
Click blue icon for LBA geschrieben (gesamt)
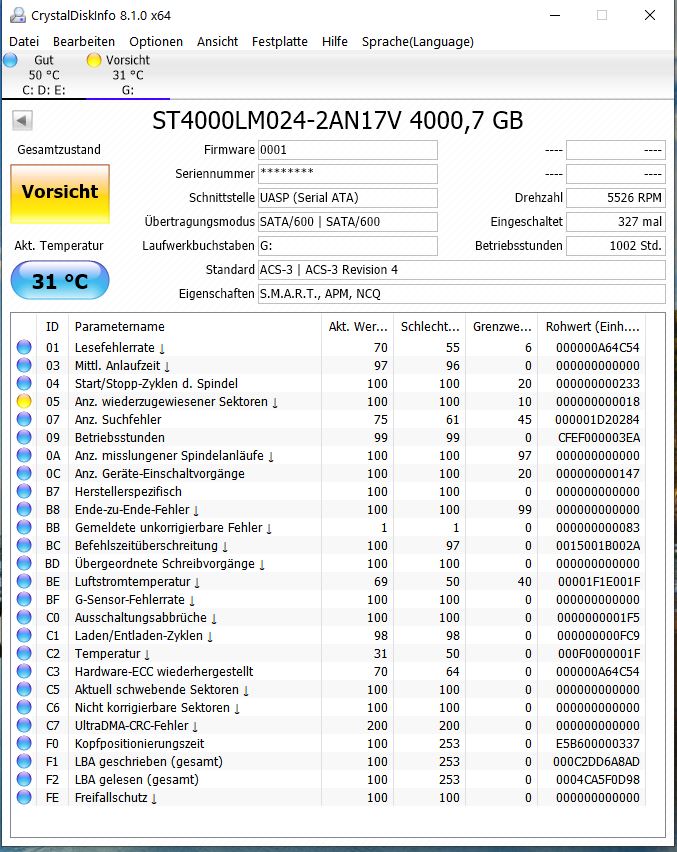click(24, 761)
